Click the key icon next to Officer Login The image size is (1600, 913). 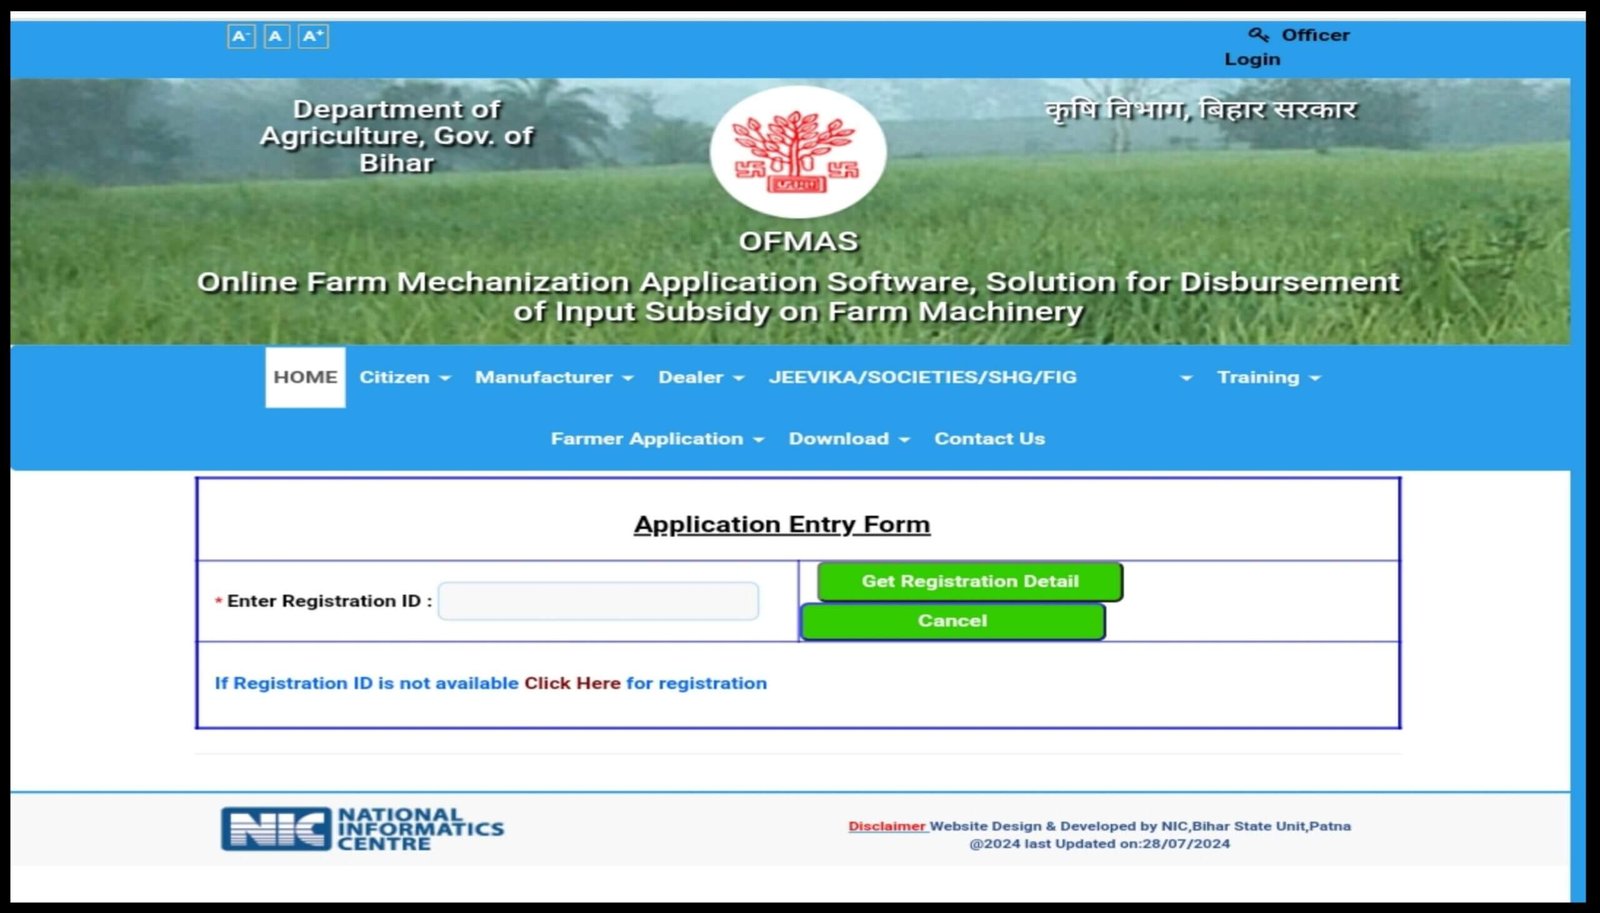(x=1258, y=33)
